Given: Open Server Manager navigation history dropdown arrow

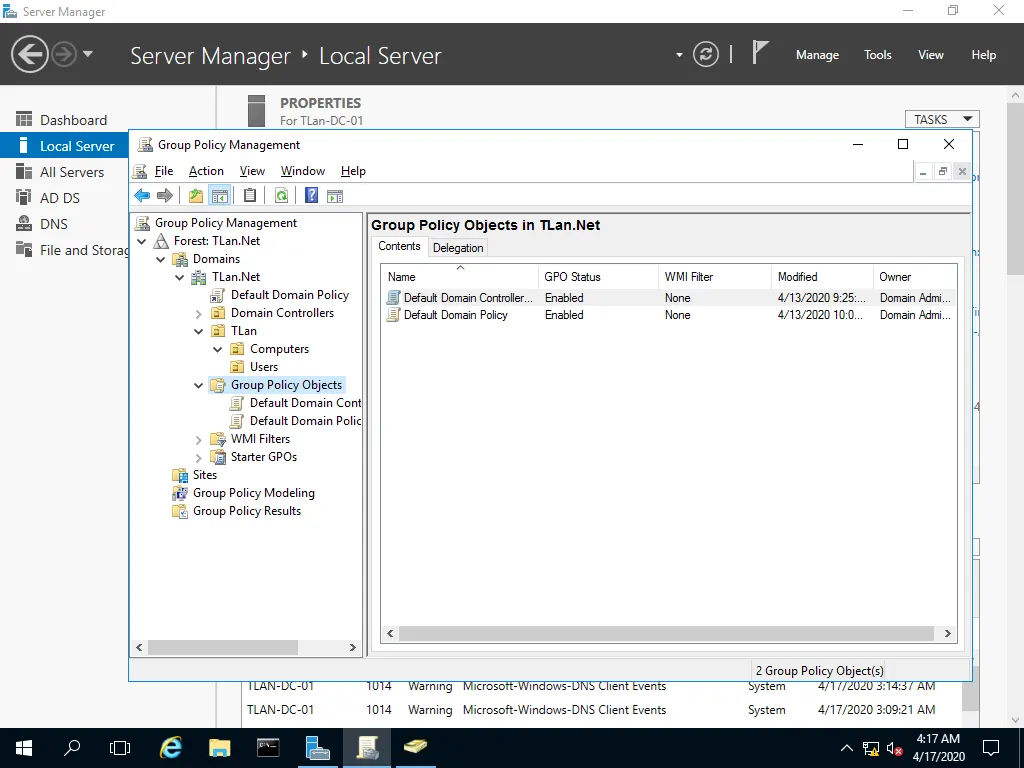Looking at the screenshot, I should pos(88,54).
